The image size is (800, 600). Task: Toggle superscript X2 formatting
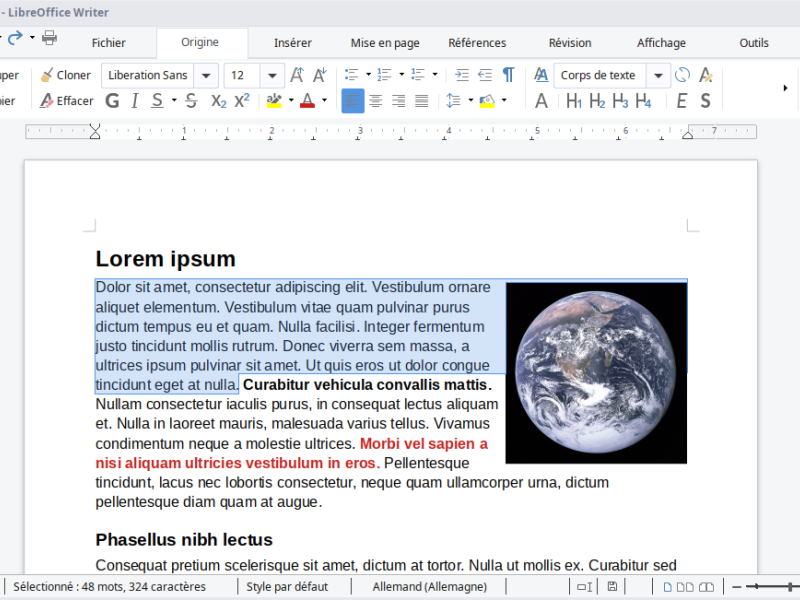tap(242, 101)
